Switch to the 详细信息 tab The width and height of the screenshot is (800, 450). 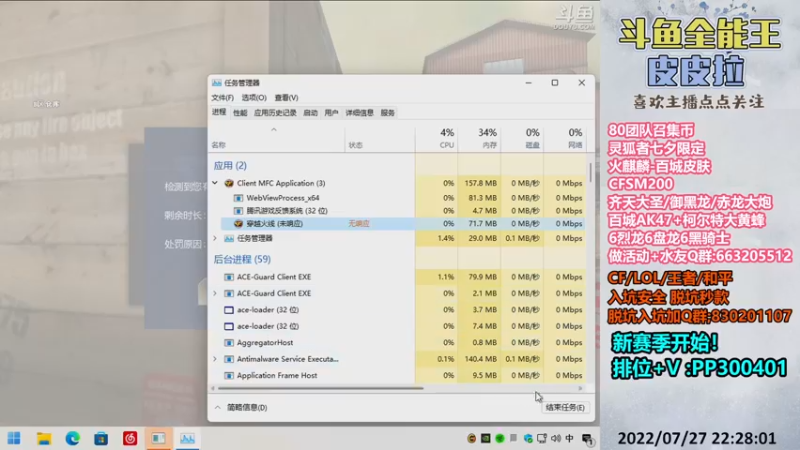(x=360, y=113)
